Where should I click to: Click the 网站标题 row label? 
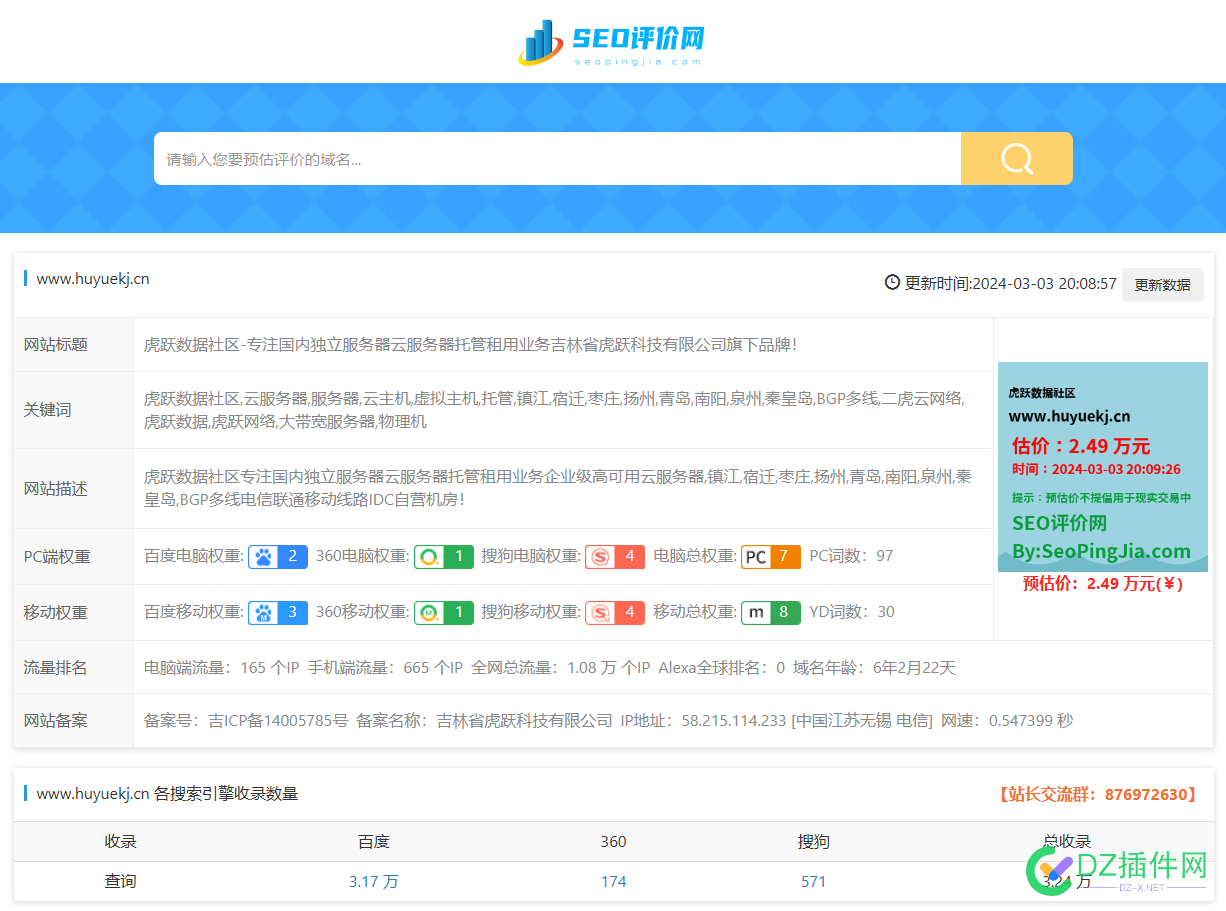tap(56, 345)
